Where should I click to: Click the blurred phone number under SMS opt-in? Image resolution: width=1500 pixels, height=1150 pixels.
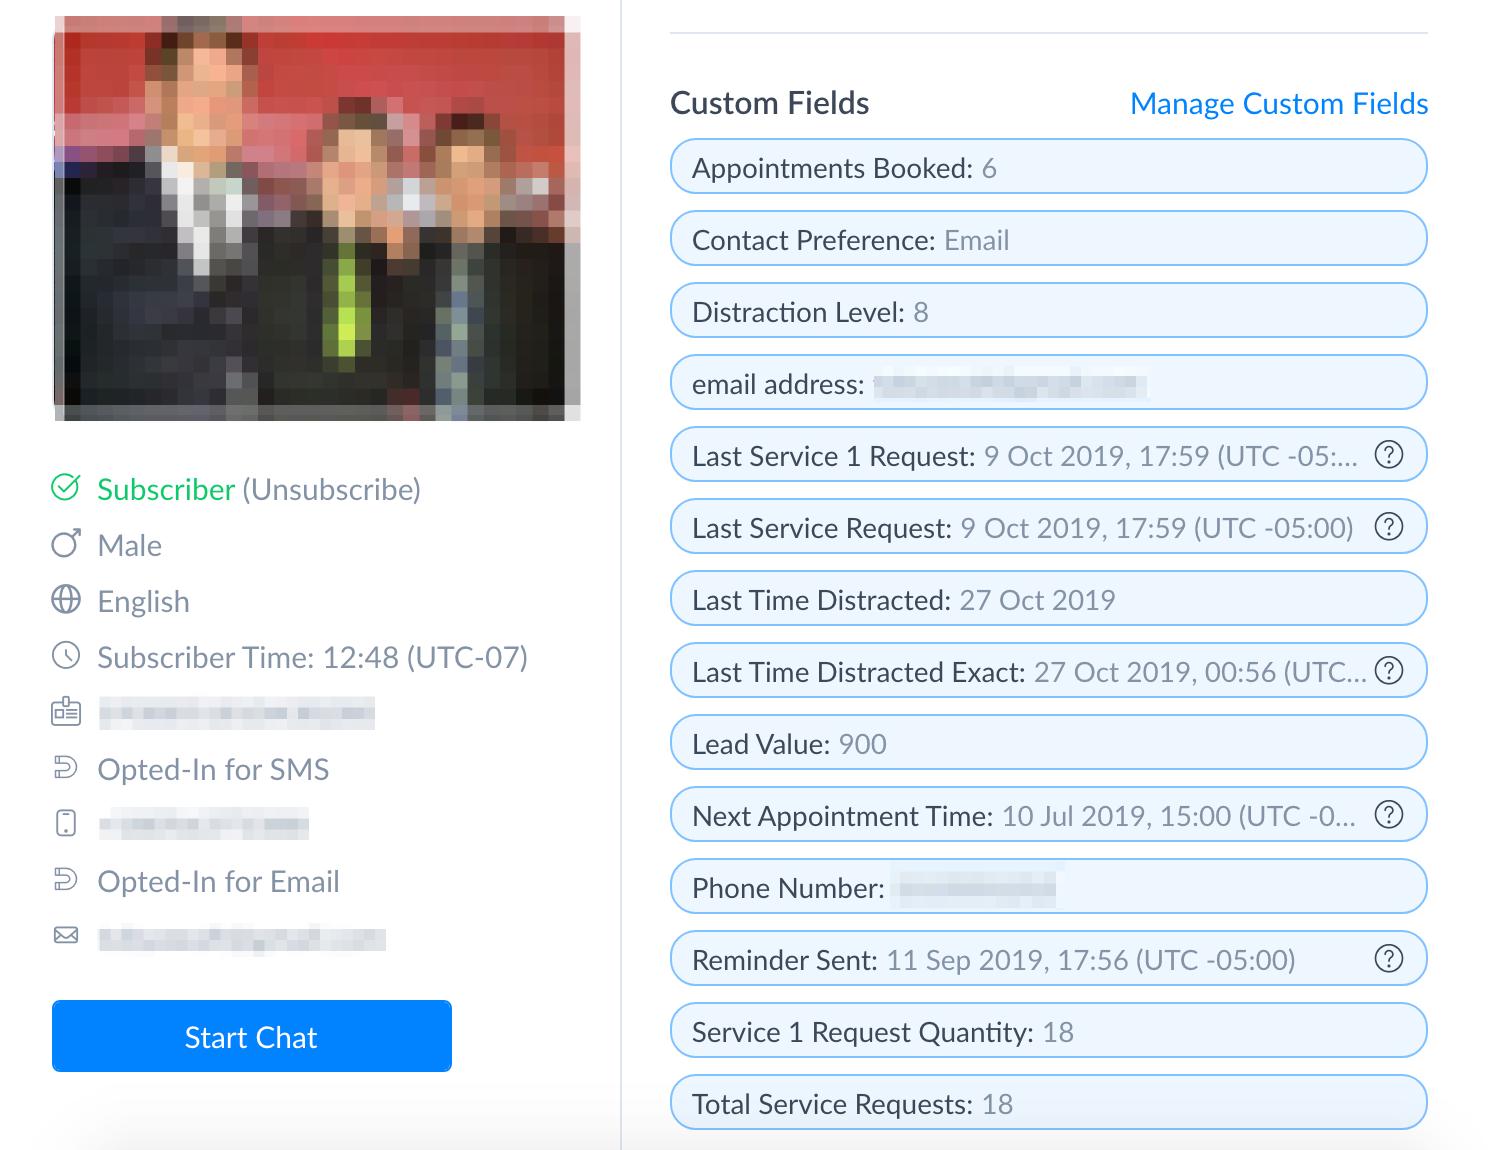[204, 825]
